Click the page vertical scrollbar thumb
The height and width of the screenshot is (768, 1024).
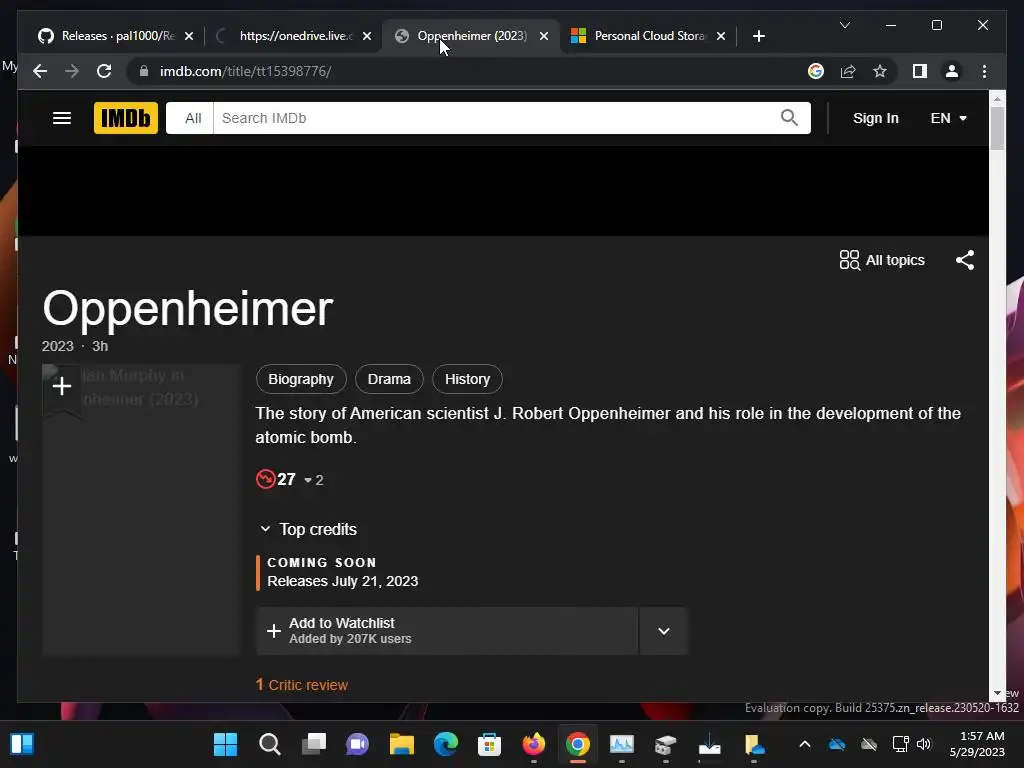point(997,127)
